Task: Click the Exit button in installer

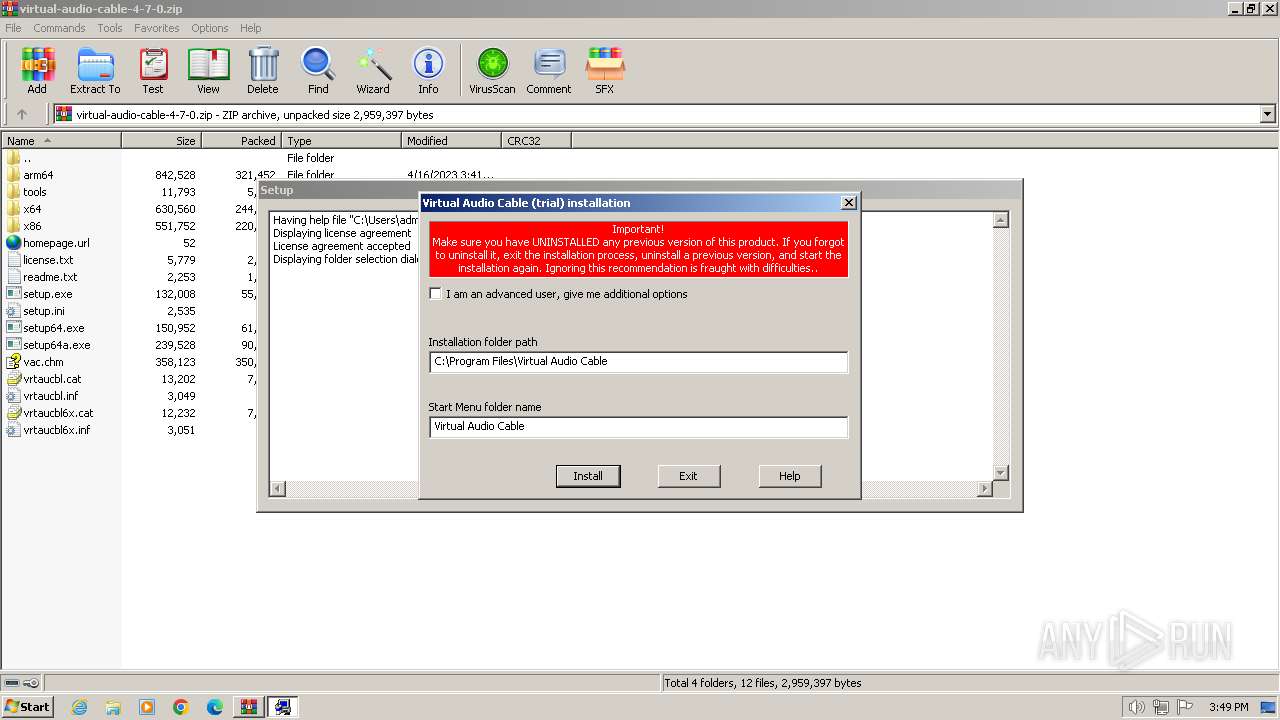Action: click(x=689, y=476)
